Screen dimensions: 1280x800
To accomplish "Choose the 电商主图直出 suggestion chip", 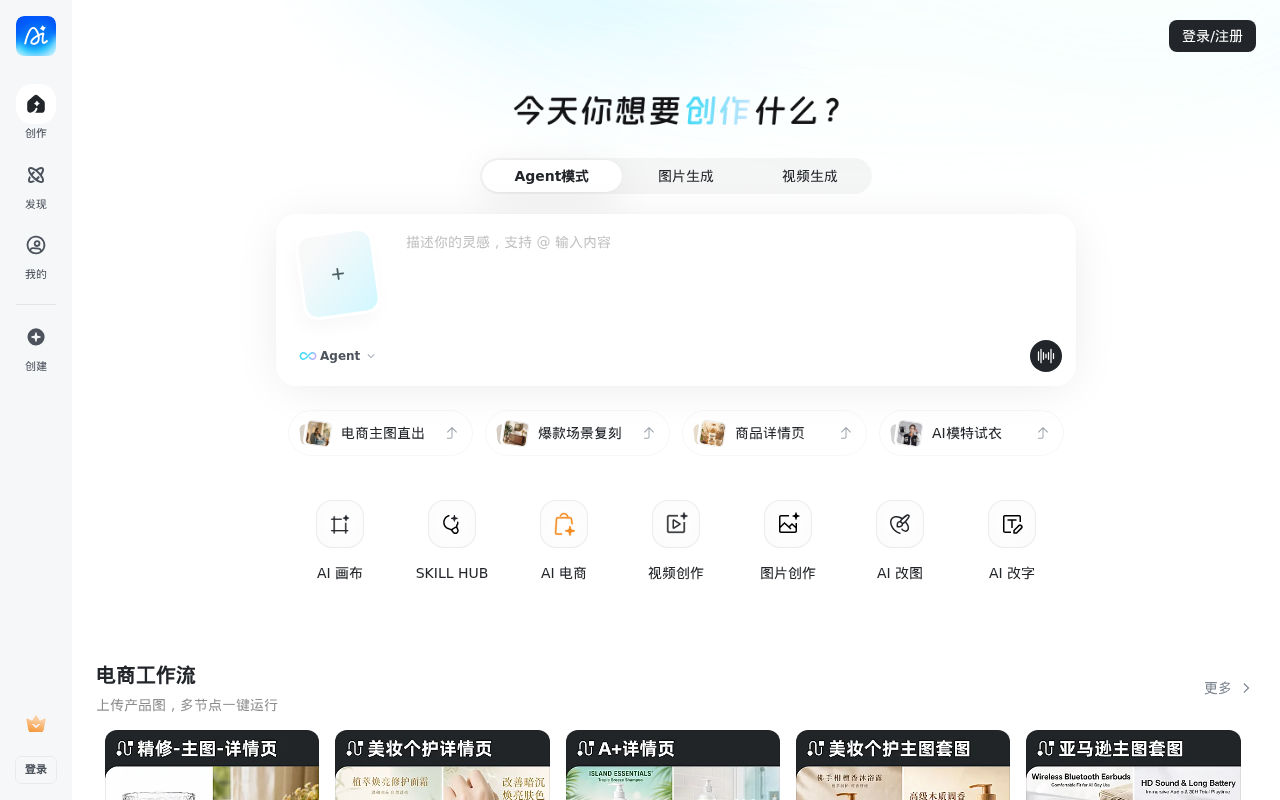I will [380, 433].
